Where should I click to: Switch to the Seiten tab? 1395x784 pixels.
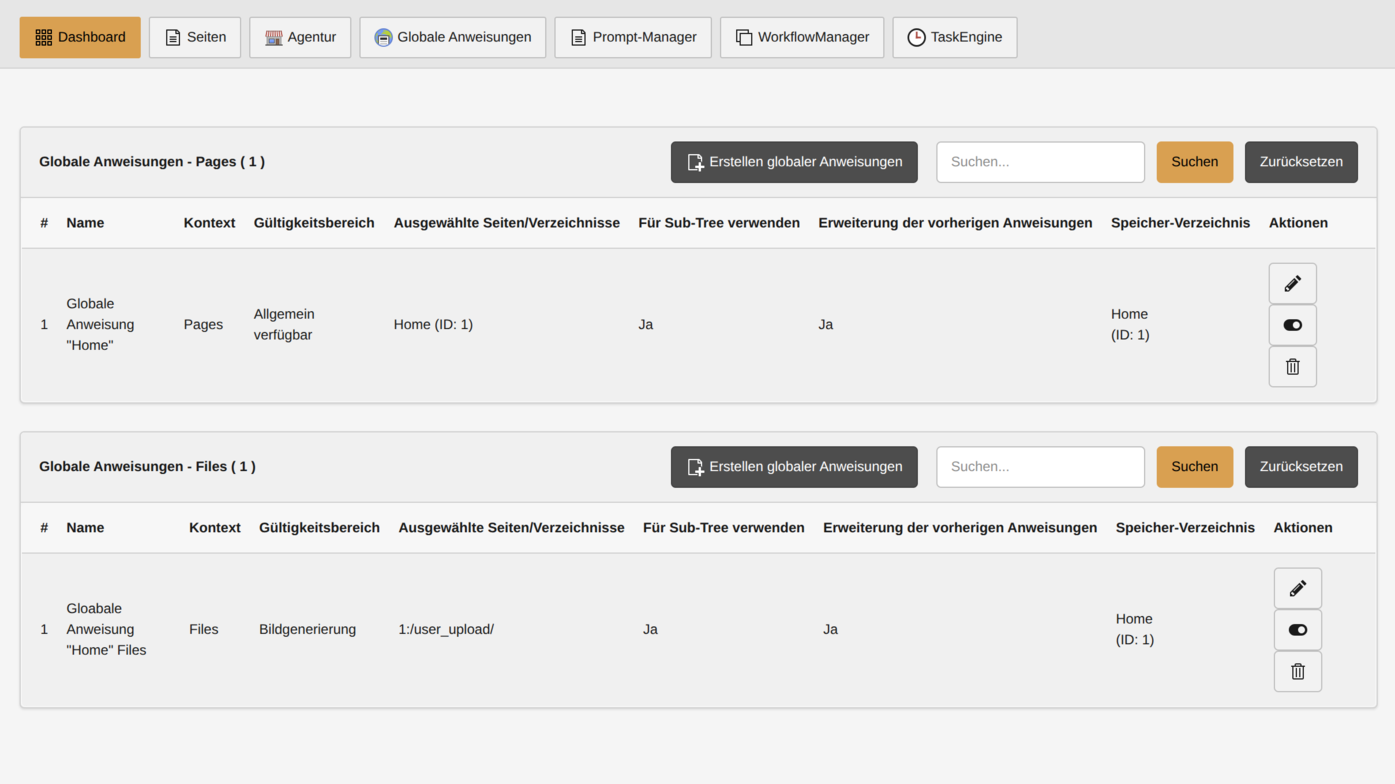pos(195,37)
